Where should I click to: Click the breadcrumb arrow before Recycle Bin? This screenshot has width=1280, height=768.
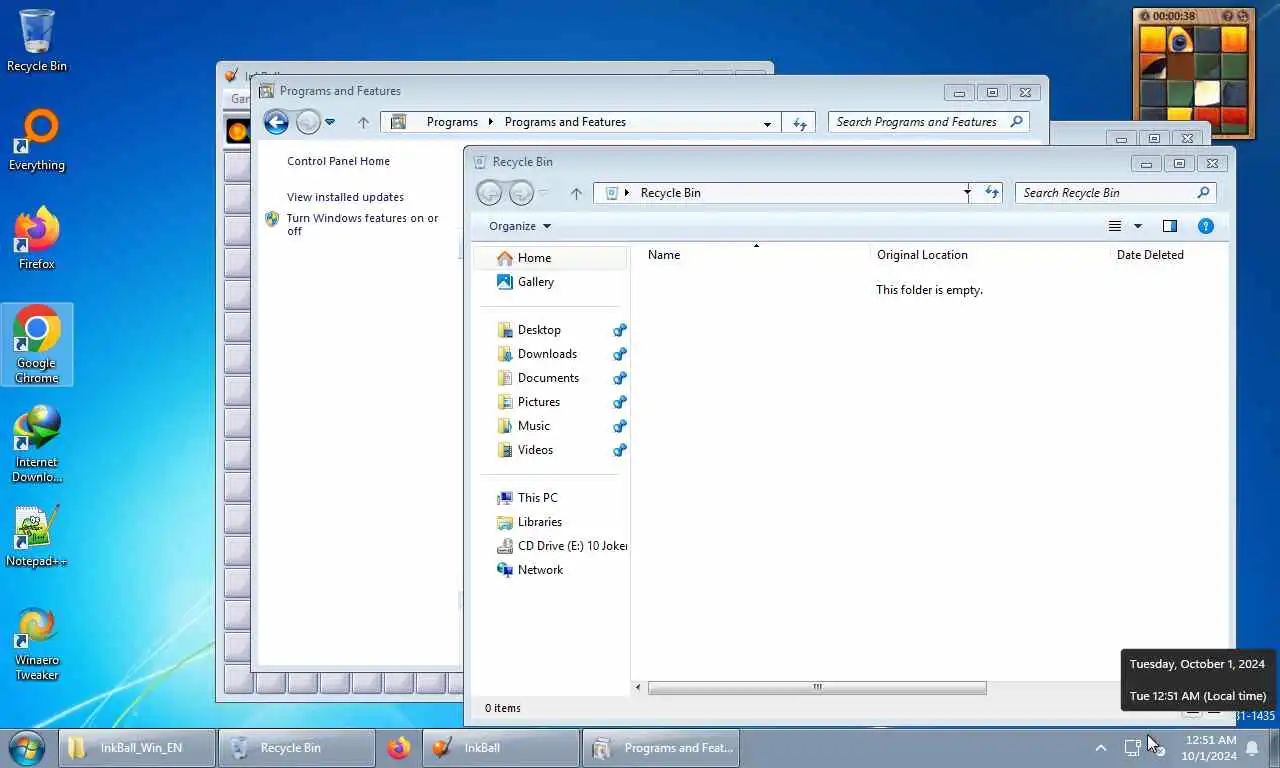(x=627, y=193)
